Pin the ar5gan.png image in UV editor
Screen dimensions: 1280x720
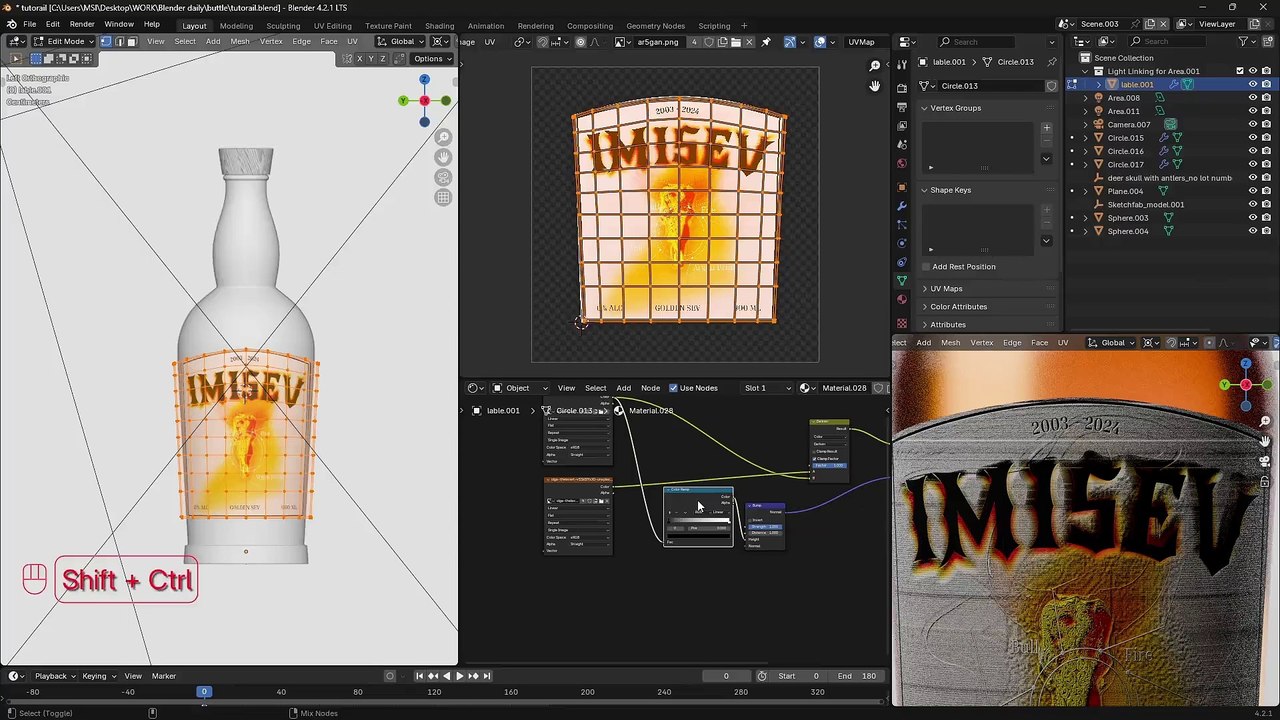pos(766,42)
